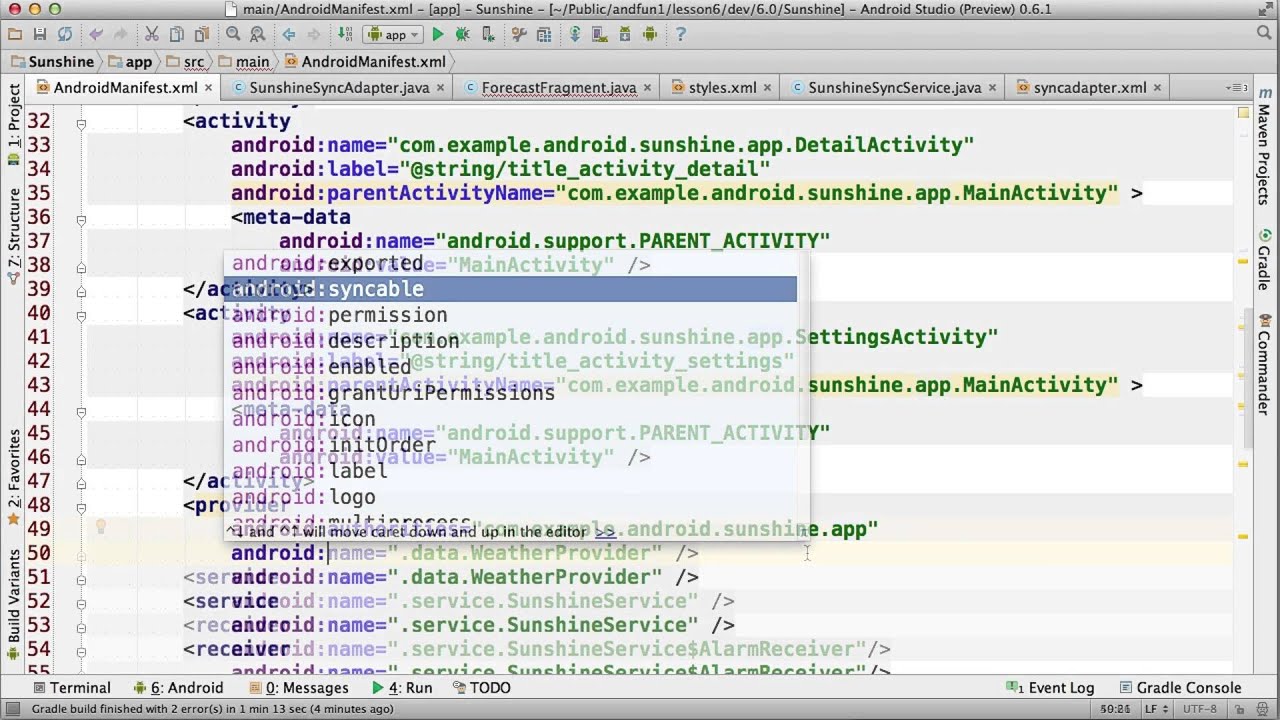Close the AndroidManifest.xml tab
This screenshot has width=1280, height=720.
point(208,88)
